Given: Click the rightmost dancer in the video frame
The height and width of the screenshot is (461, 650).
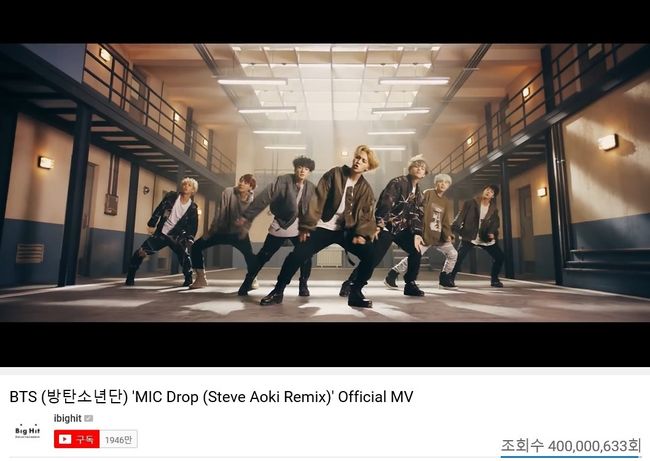Looking at the screenshot, I should coord(479,235).
